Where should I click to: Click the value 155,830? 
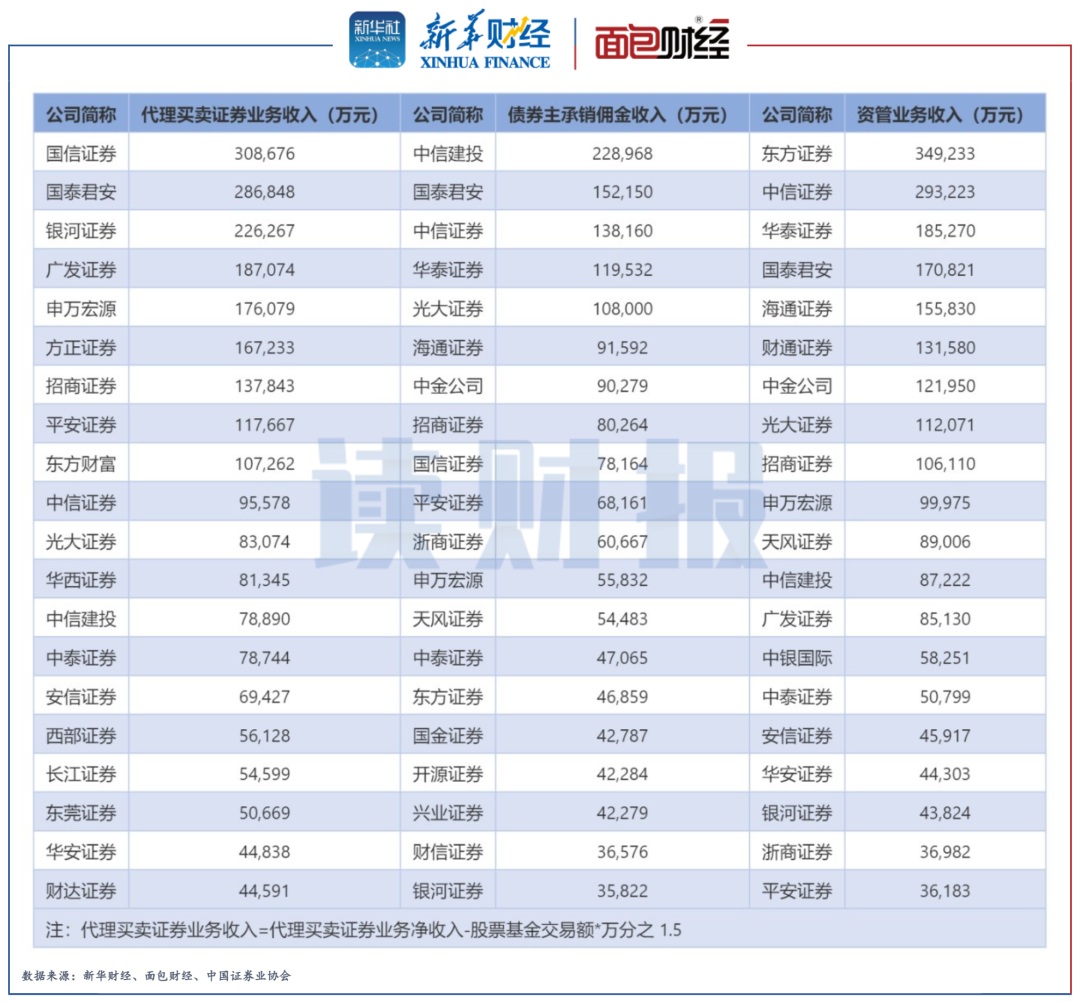[x=945, y=309]
